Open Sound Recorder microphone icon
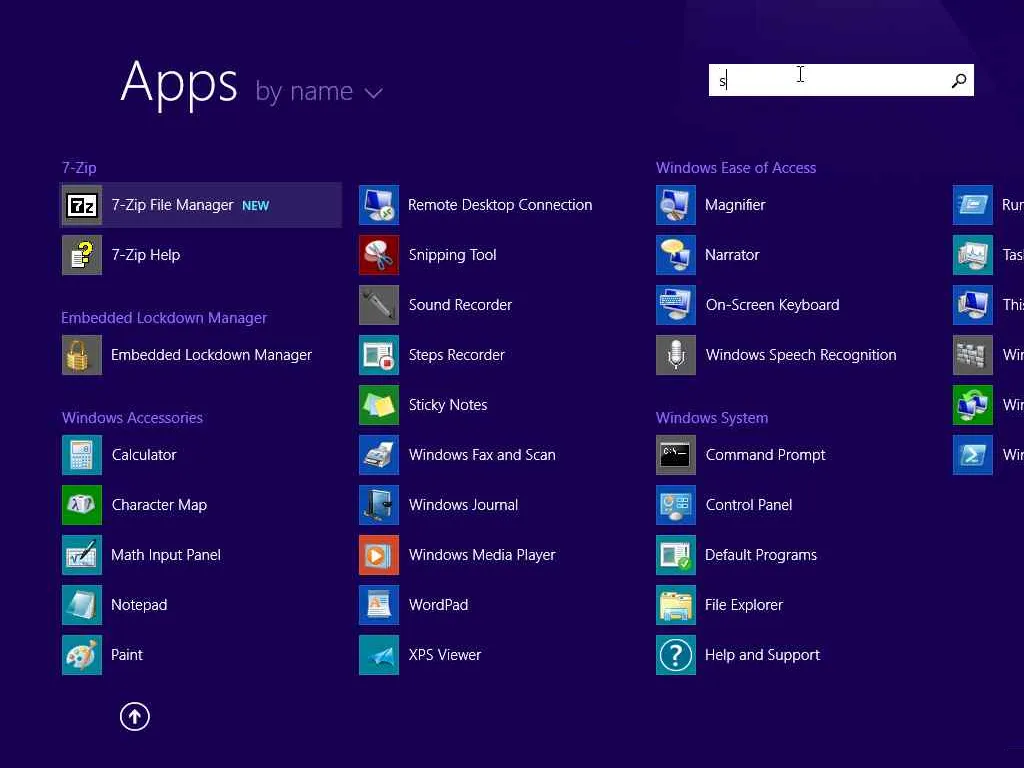The image size is (1024, 768). [379, 305]
